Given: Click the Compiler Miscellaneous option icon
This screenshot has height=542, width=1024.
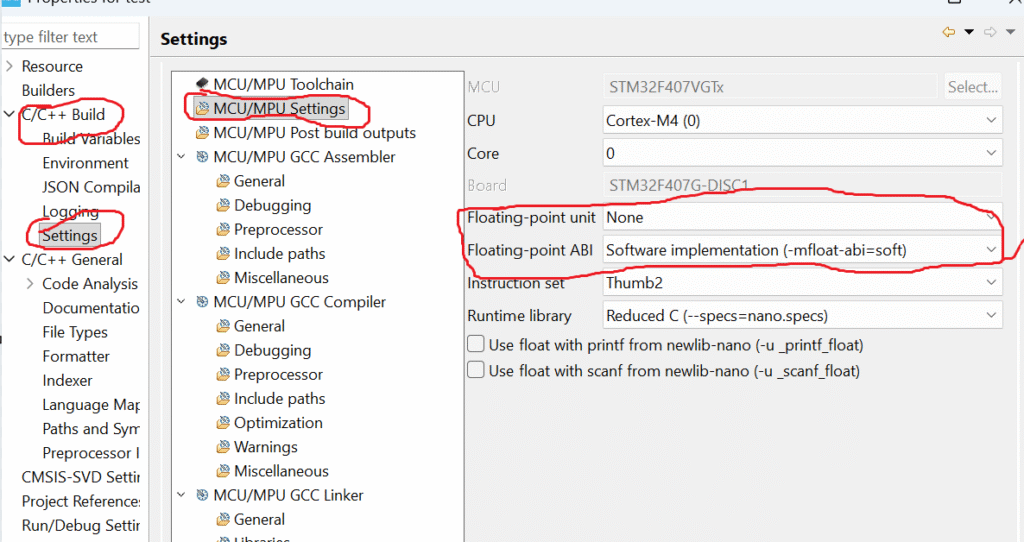Looking at the screenshot, I should pos(223,471).
